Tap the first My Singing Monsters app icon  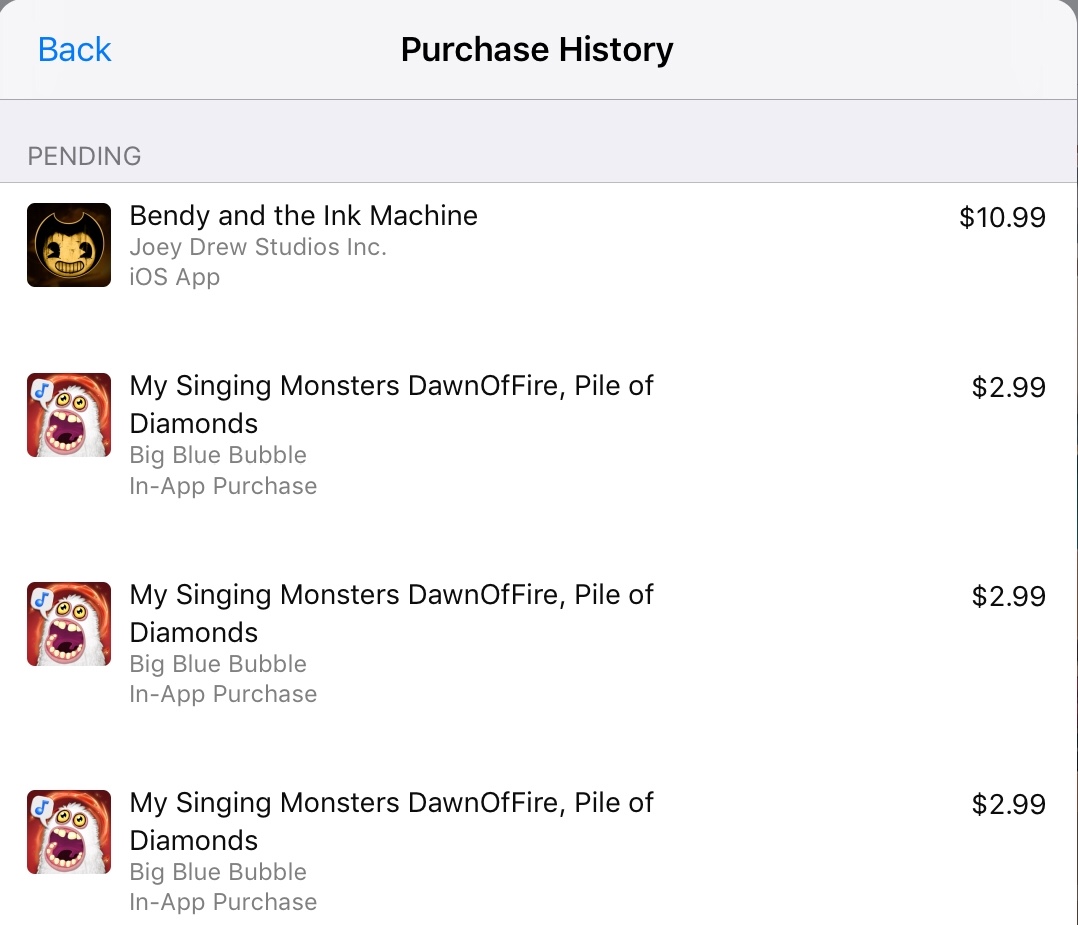(69, 415)
